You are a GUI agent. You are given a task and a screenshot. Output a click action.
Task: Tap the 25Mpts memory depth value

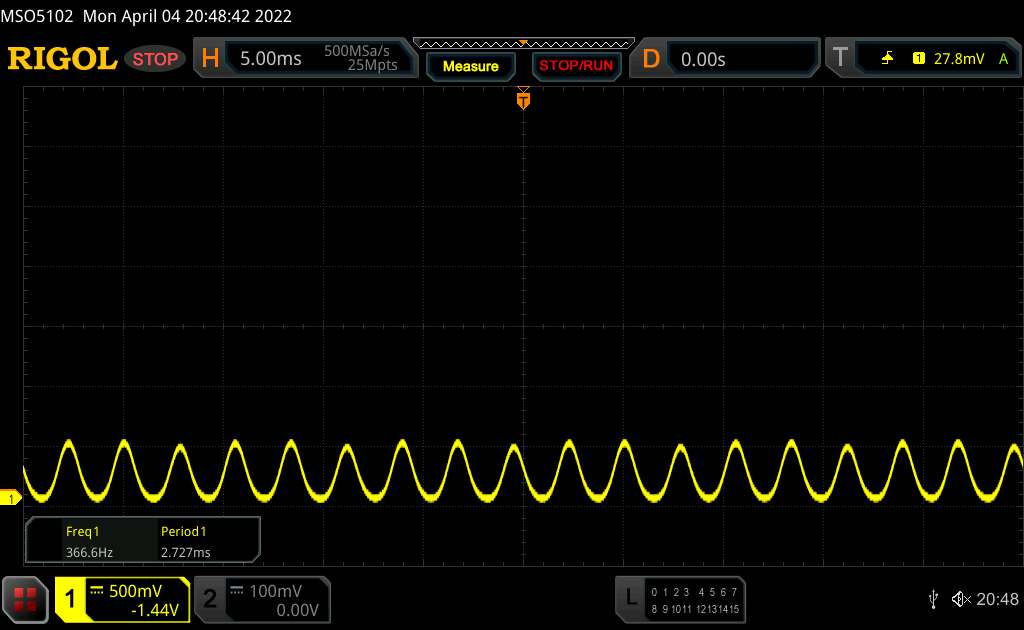coord(372,65)
